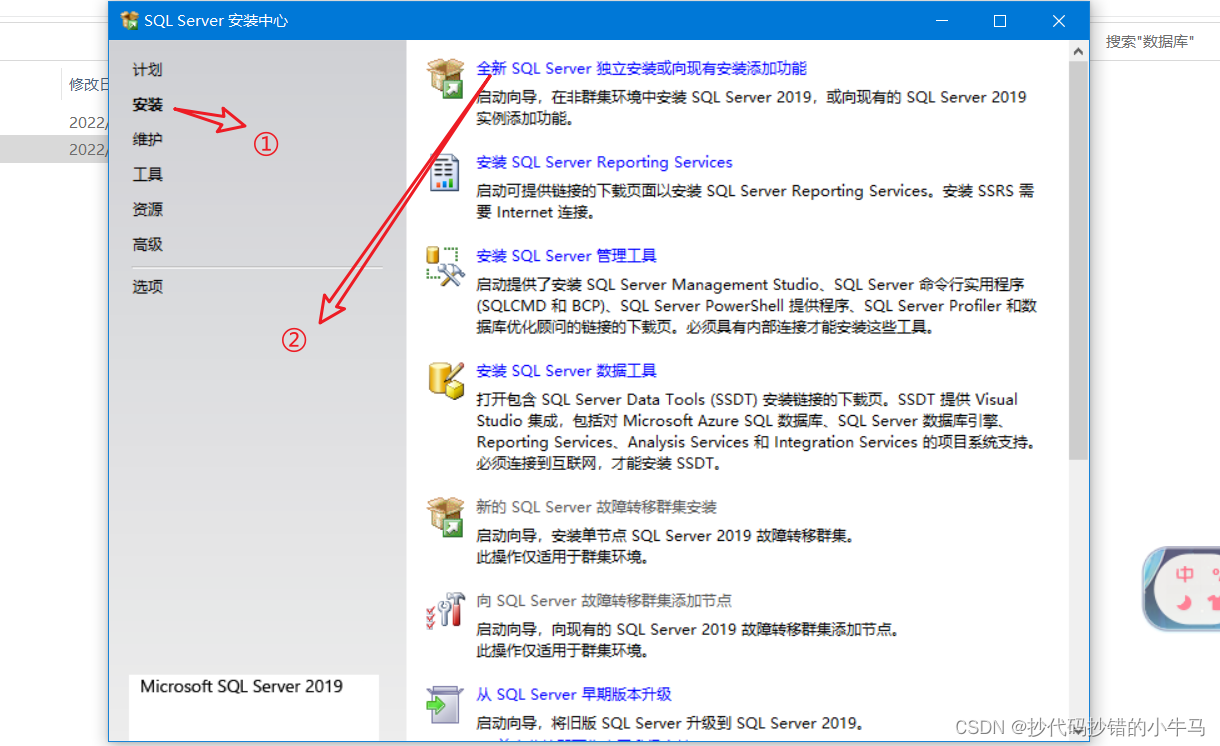Select 维护 in the left navigation
This screenshot has width=1220, height=746.
click(147, 140)
